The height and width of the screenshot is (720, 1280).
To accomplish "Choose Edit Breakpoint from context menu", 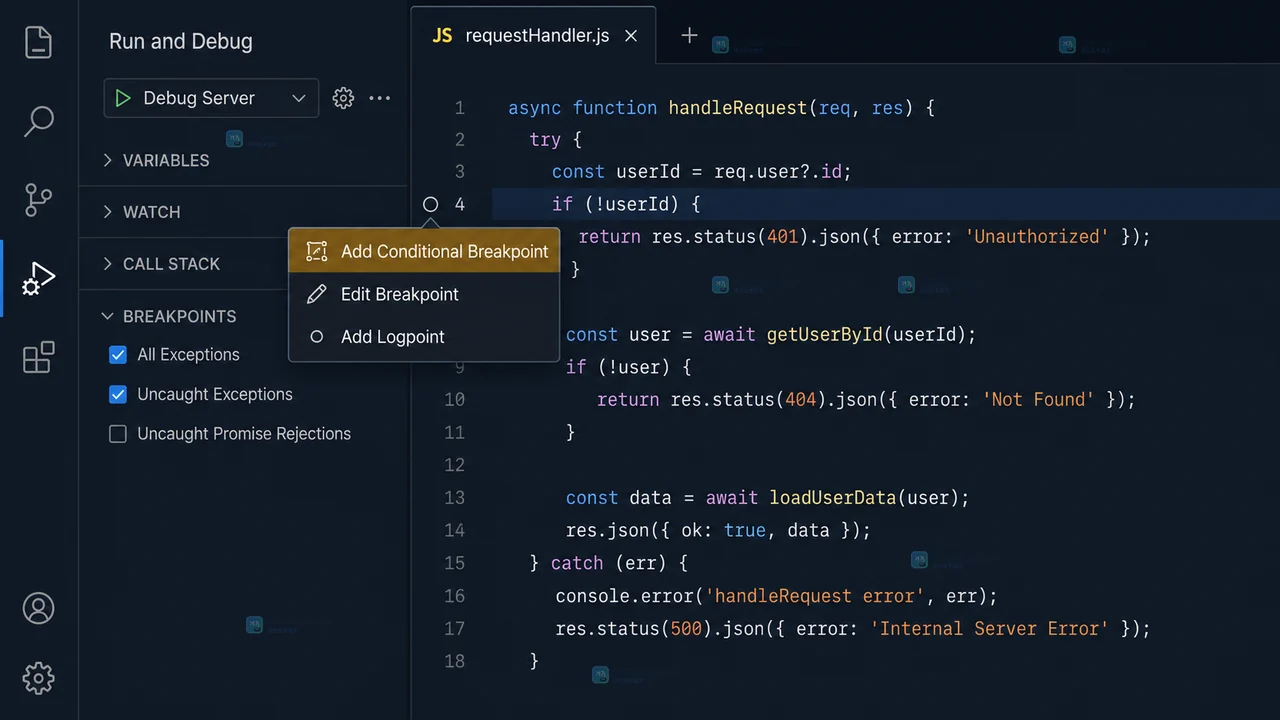I will [x=424, y=294].
